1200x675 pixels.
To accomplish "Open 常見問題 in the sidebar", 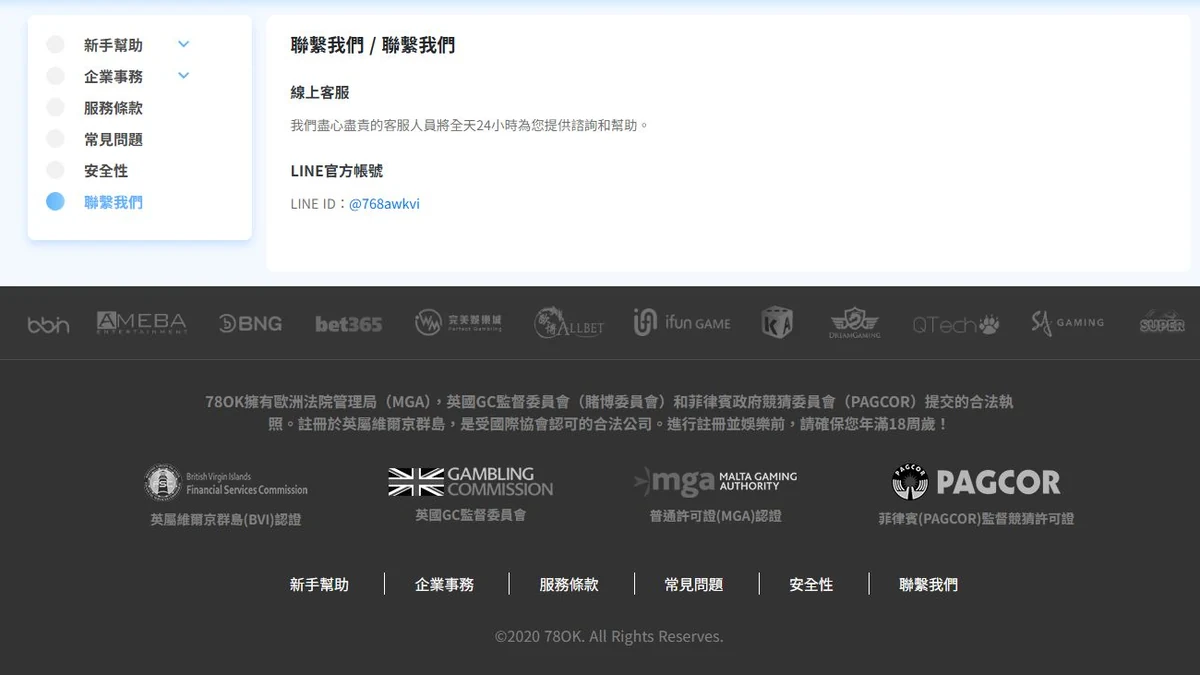I will [113, 139].
